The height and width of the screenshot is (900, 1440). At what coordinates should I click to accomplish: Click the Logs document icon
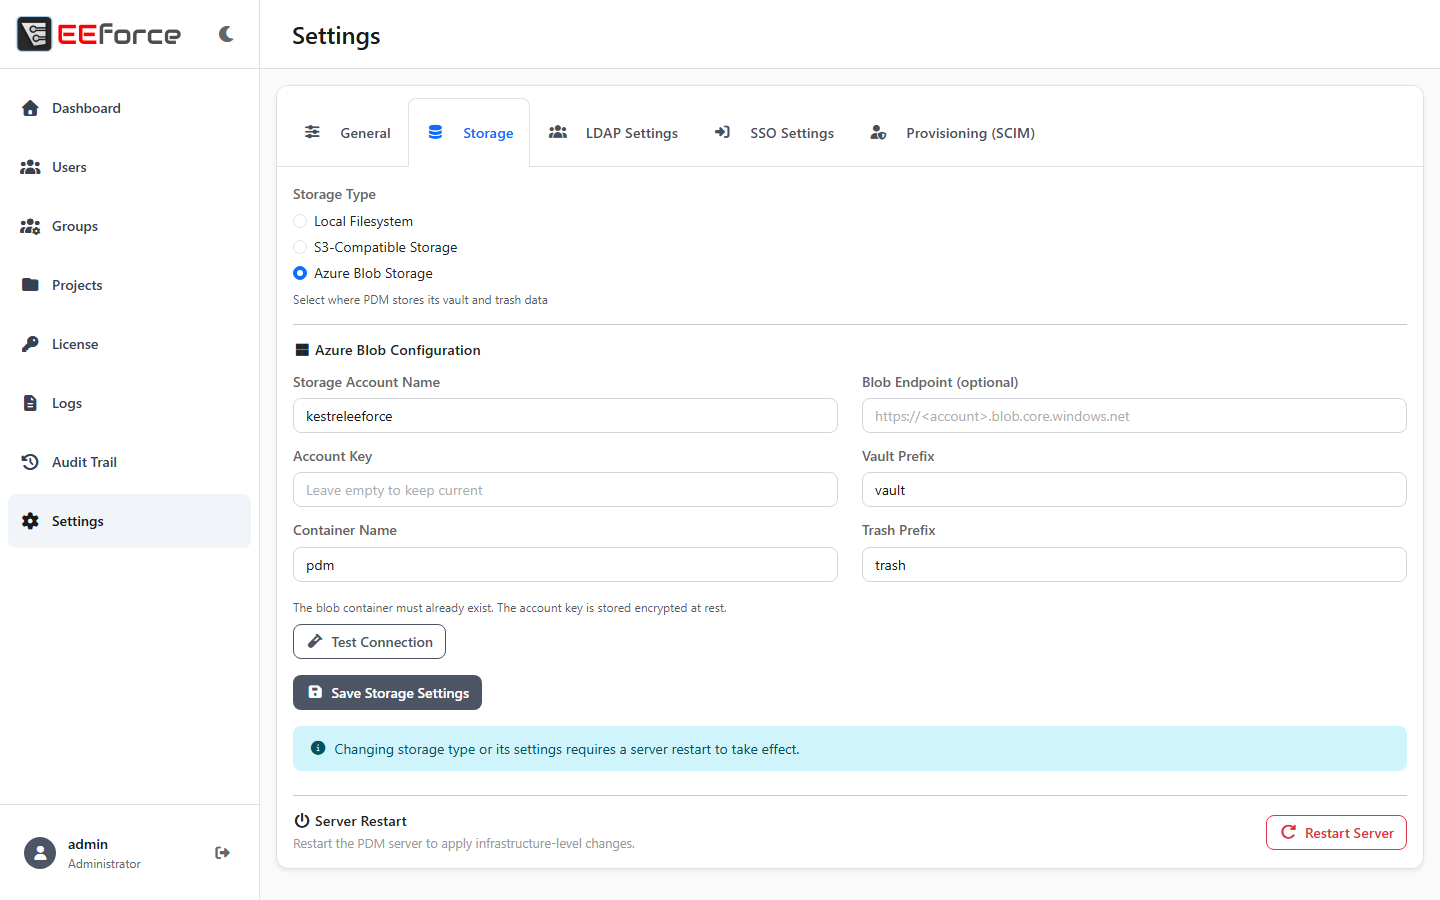coord(30,403)
